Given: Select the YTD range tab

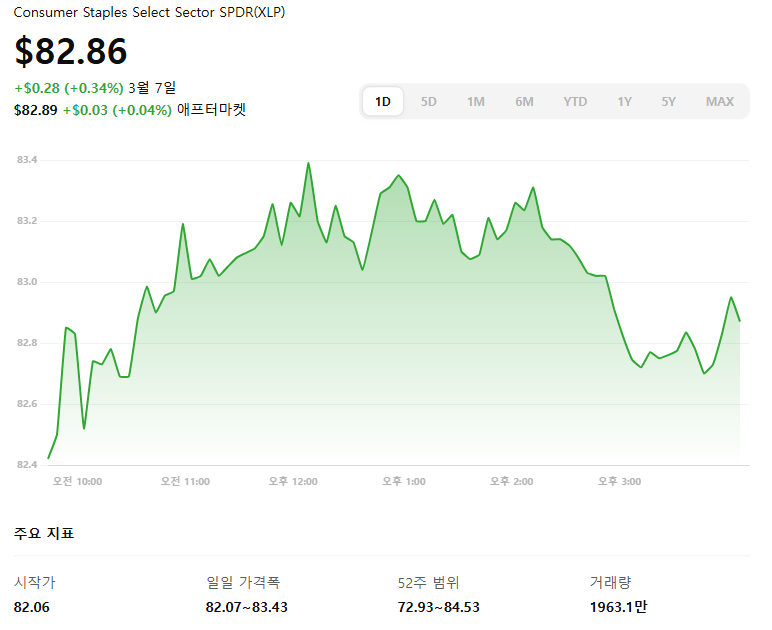Looking at the screenshot, I should click(x=575, y=101).
